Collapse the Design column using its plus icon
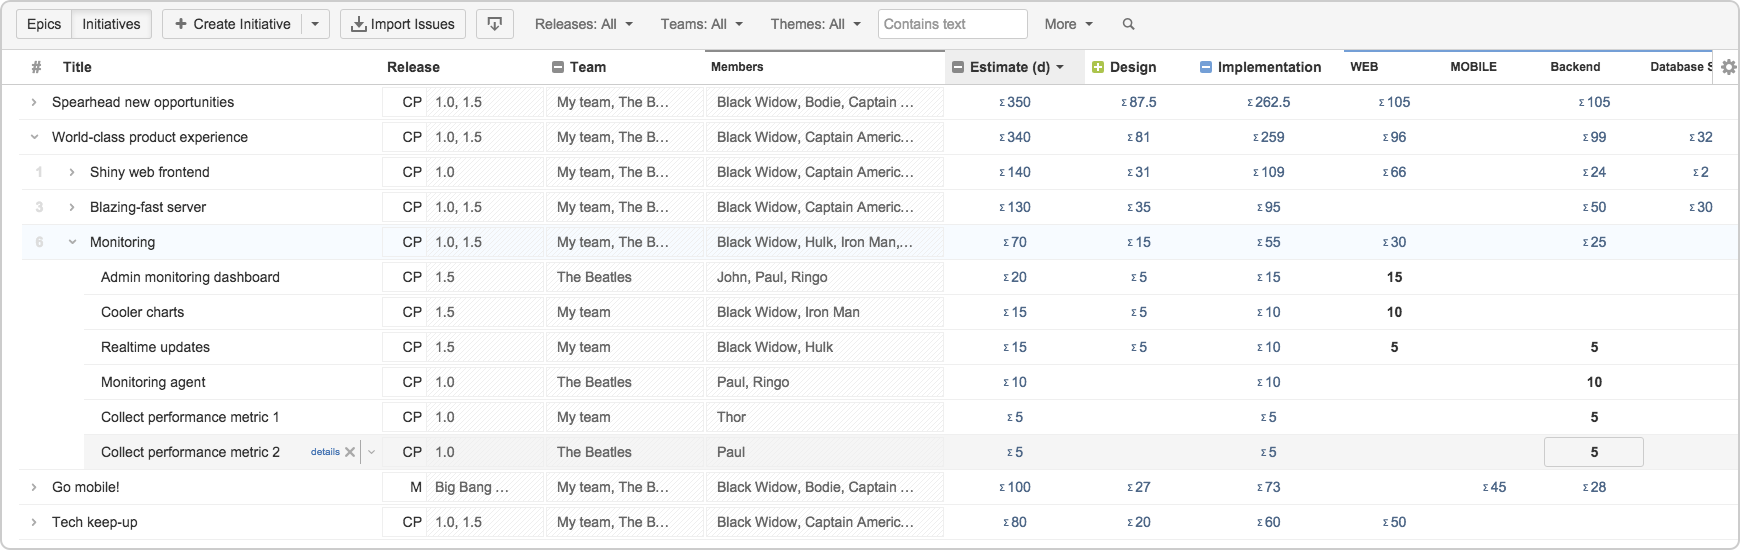The width and height of the screenshot is (1740, 550). coord(1097,67)
